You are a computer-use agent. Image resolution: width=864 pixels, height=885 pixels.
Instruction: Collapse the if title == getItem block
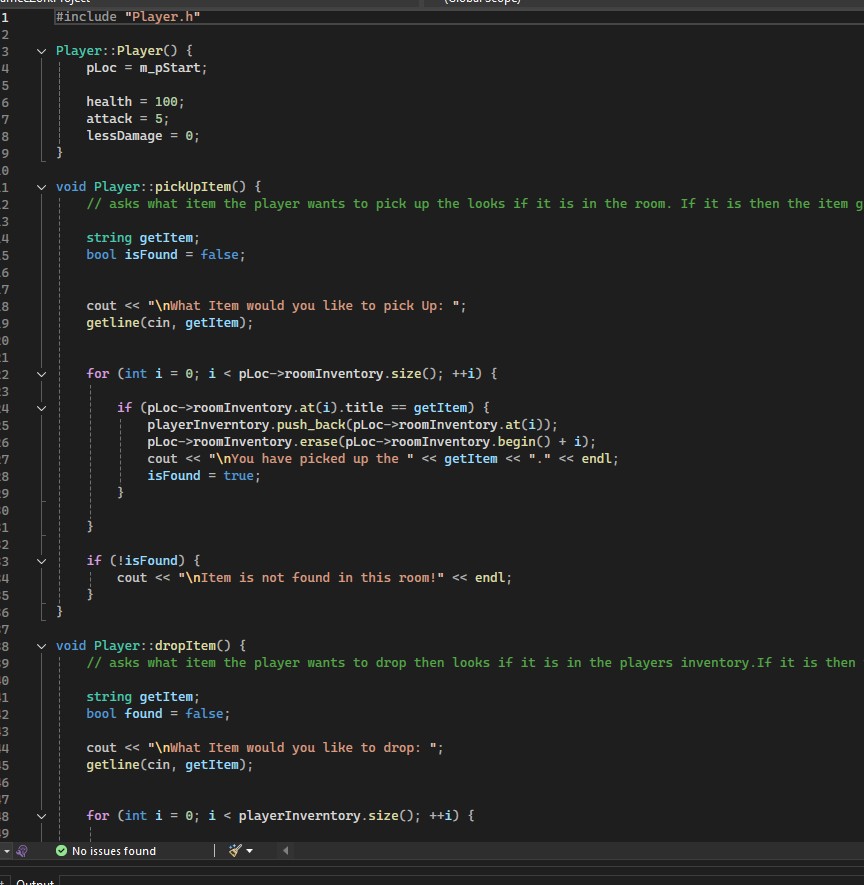41,408
